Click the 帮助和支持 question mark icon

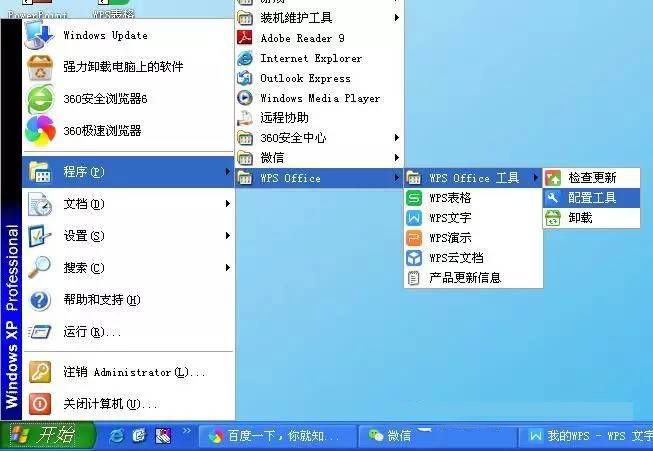tap(40, 300)
